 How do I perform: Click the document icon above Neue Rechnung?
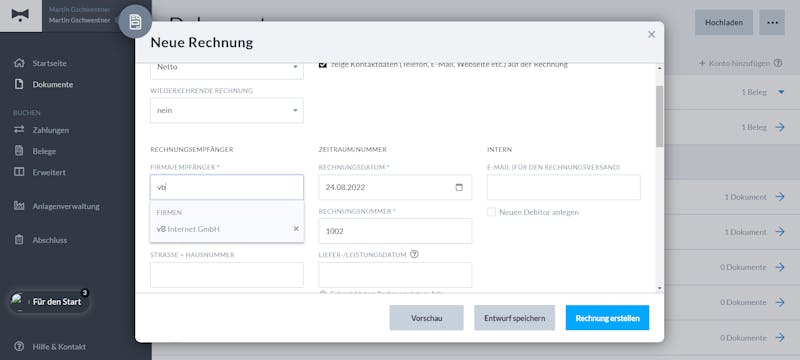[135, 21]
